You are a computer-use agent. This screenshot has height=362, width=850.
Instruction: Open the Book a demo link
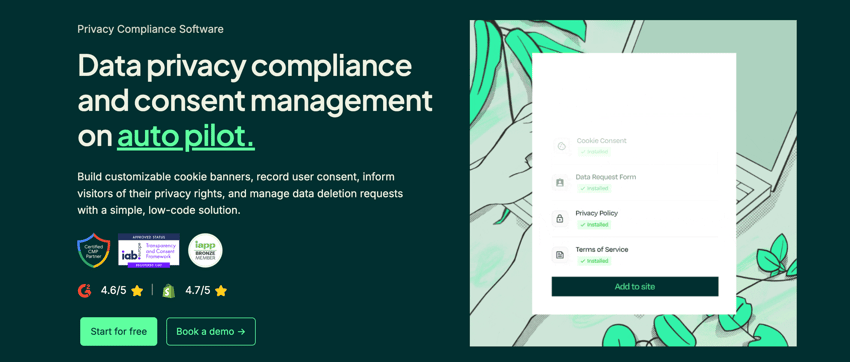pyautogui.click(x=211, y=332)
